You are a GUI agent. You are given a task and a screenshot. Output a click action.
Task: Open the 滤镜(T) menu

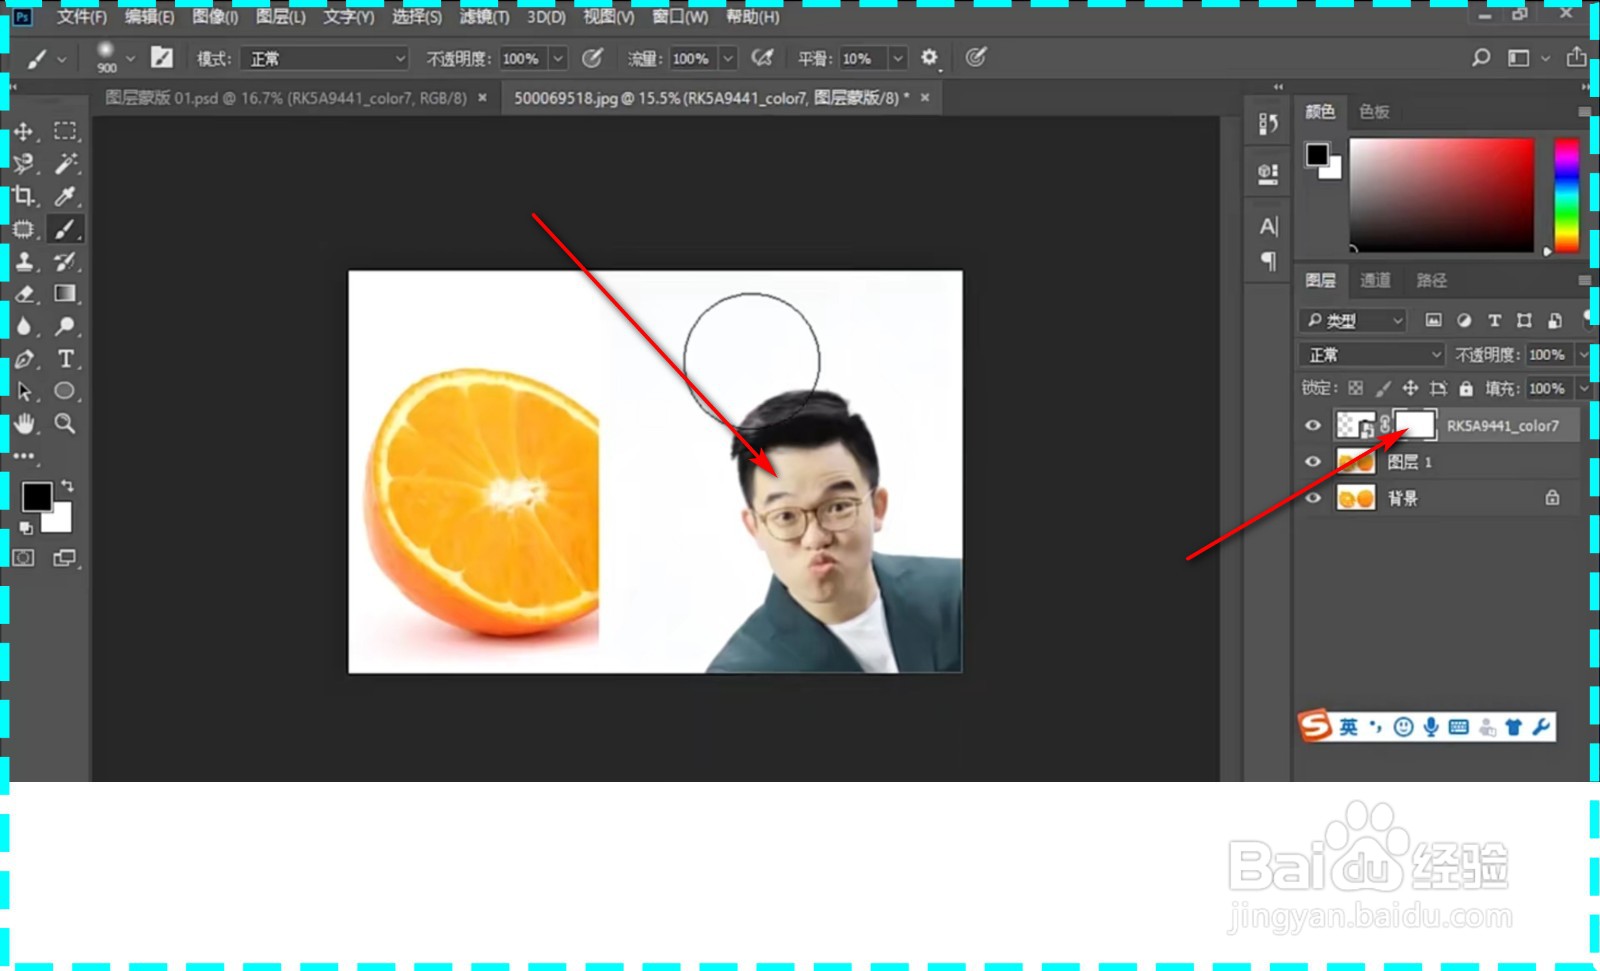(484, 17)
